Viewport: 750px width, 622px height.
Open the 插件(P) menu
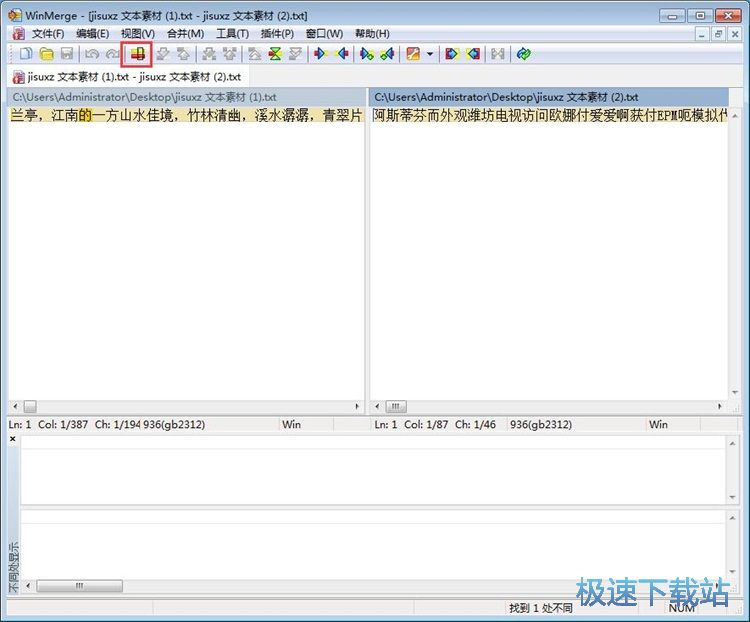pyautogui.click(x=277, y=33)
